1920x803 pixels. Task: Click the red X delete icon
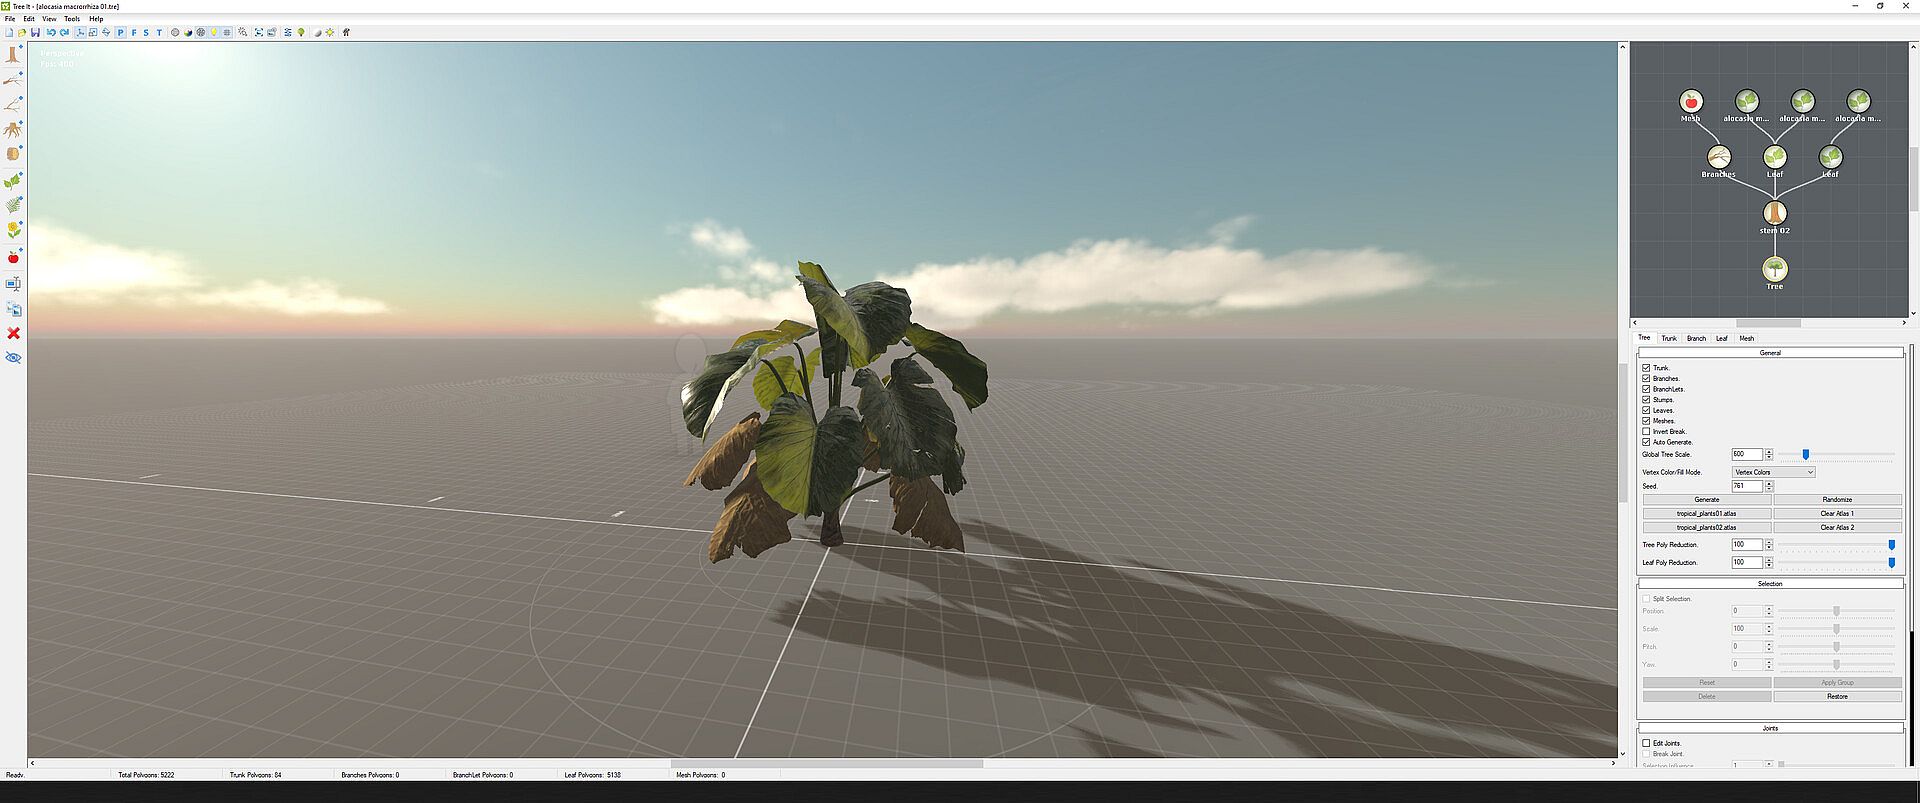click(13, 333)
